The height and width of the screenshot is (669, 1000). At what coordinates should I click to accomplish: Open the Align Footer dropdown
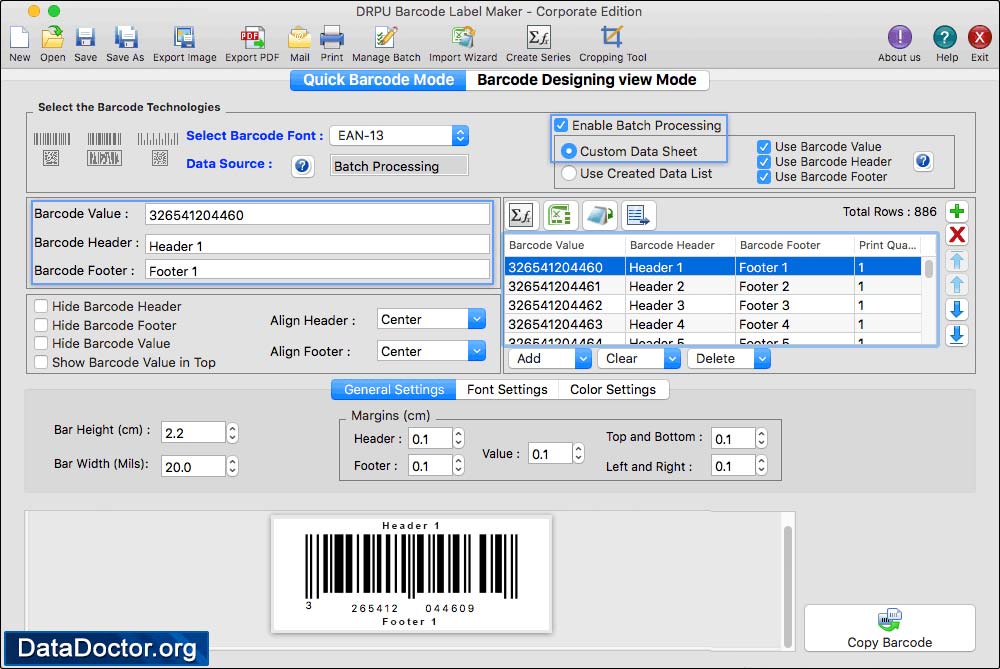click(x=430, y=351)
